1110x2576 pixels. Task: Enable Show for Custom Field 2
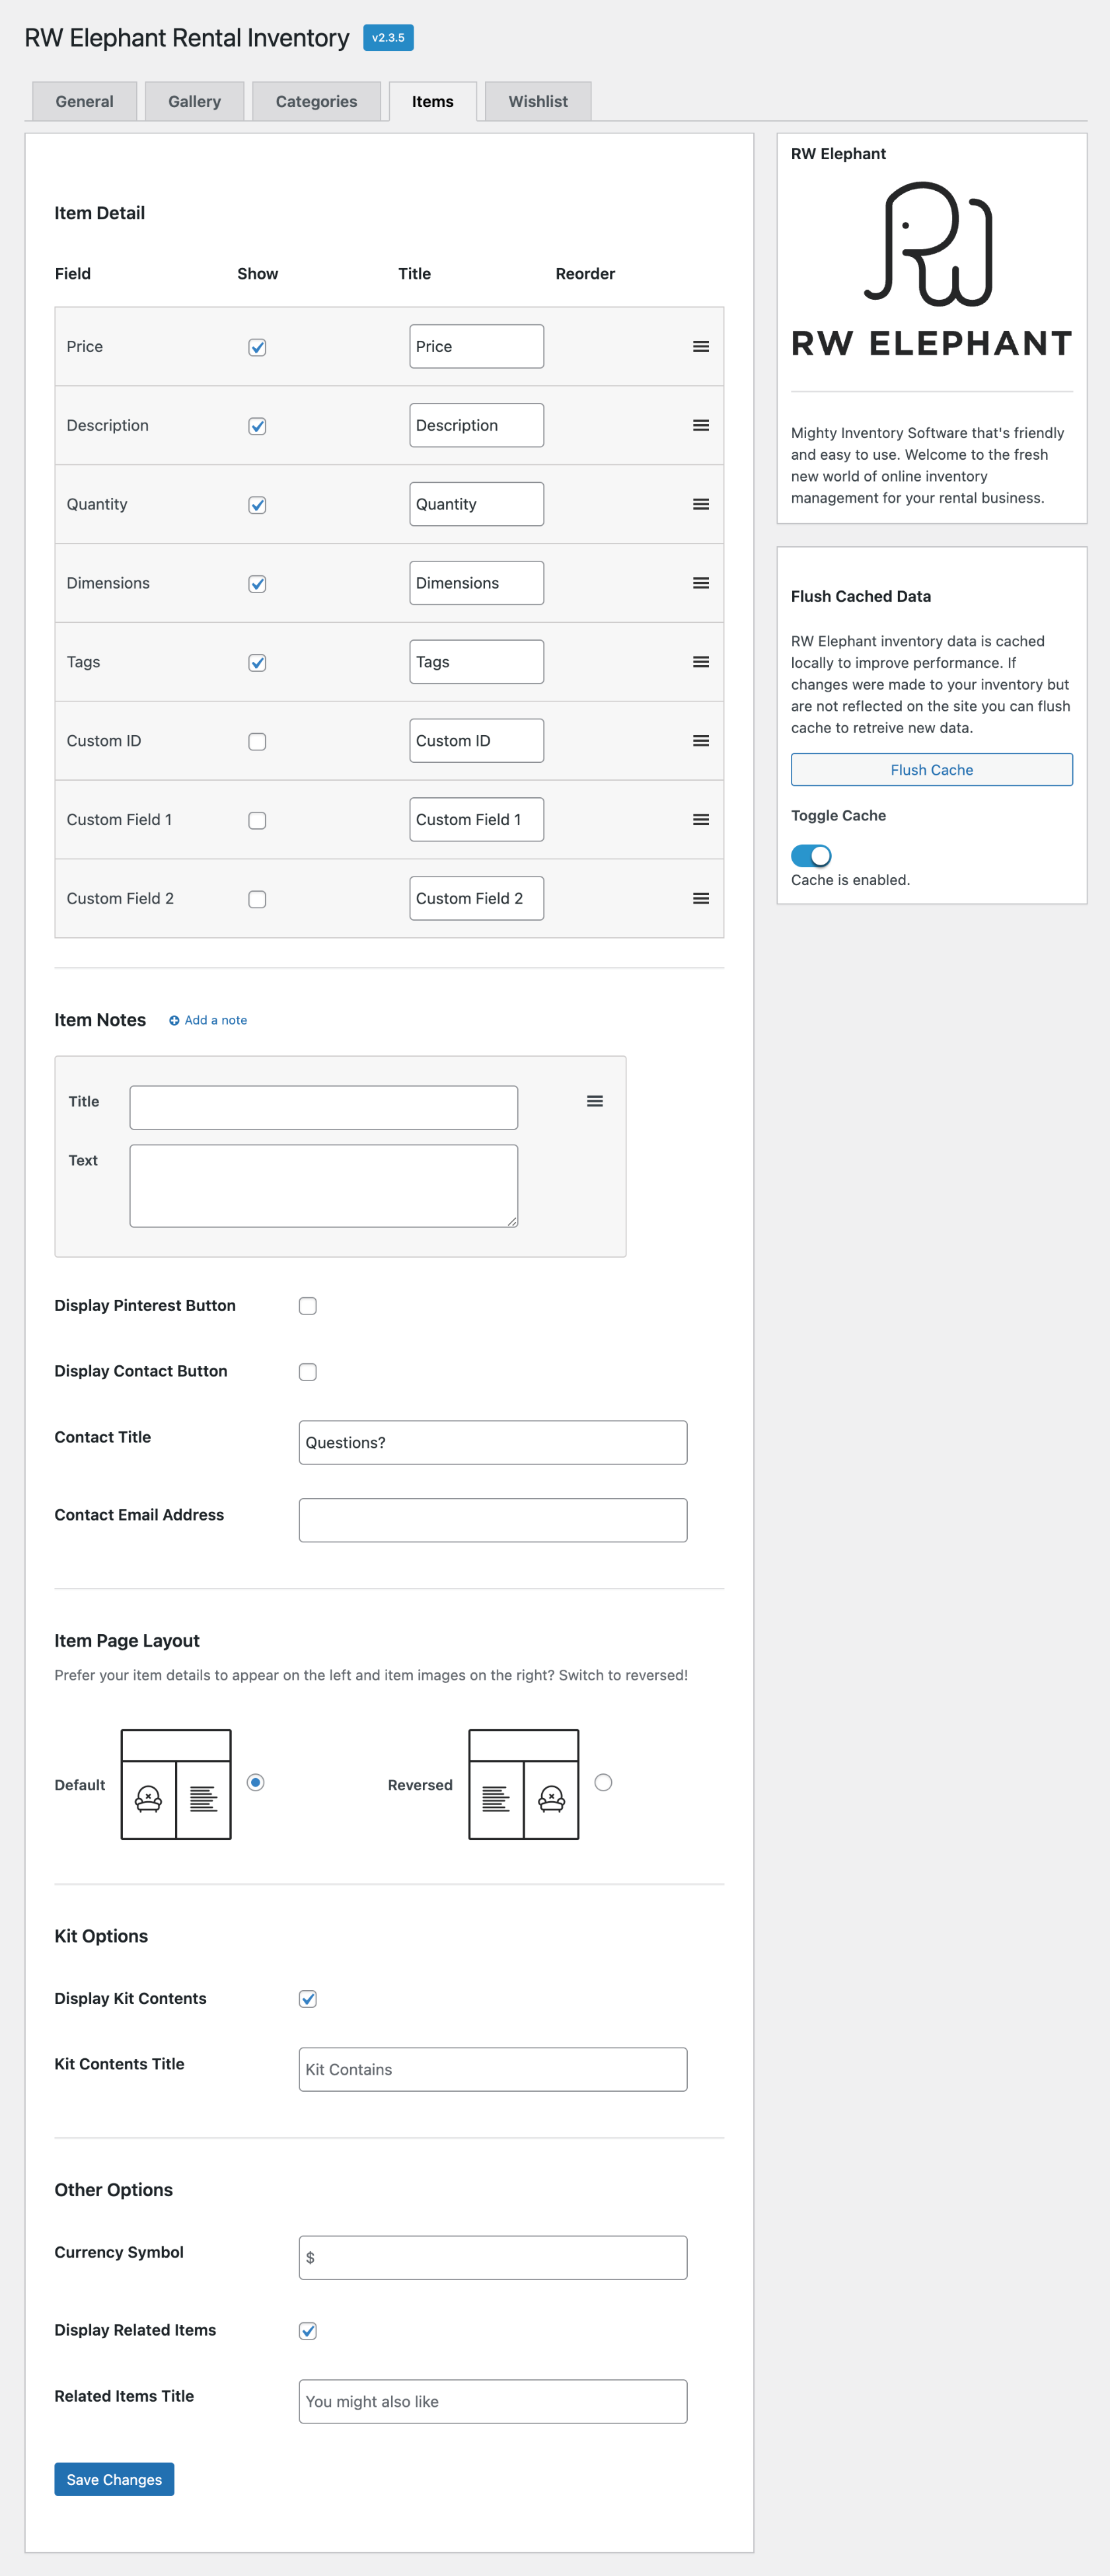click(257, 900)
